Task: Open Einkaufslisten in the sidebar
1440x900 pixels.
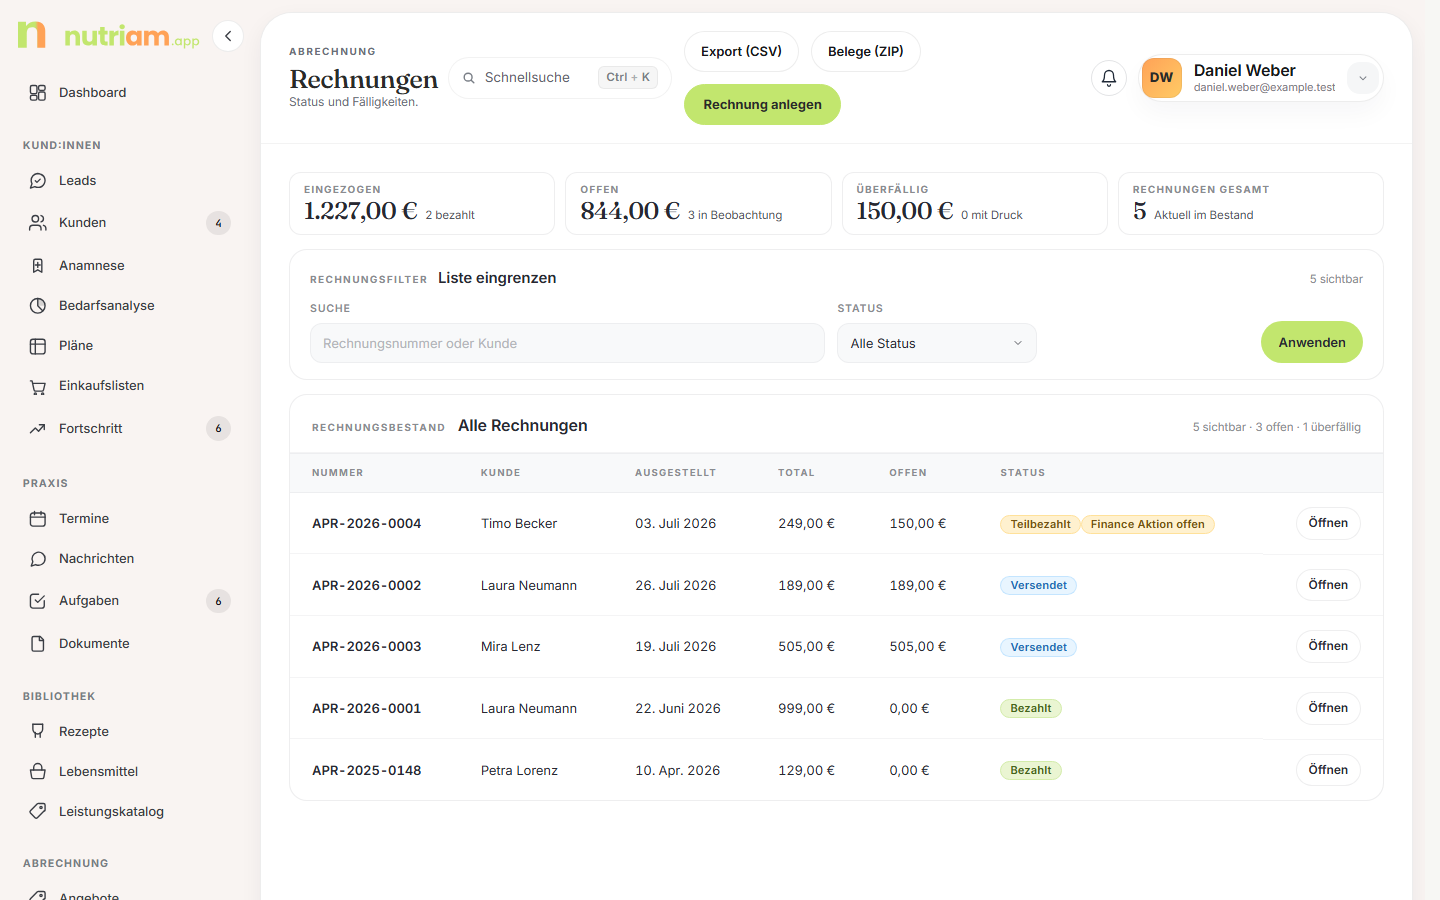Action: click(x=130, y=386)
